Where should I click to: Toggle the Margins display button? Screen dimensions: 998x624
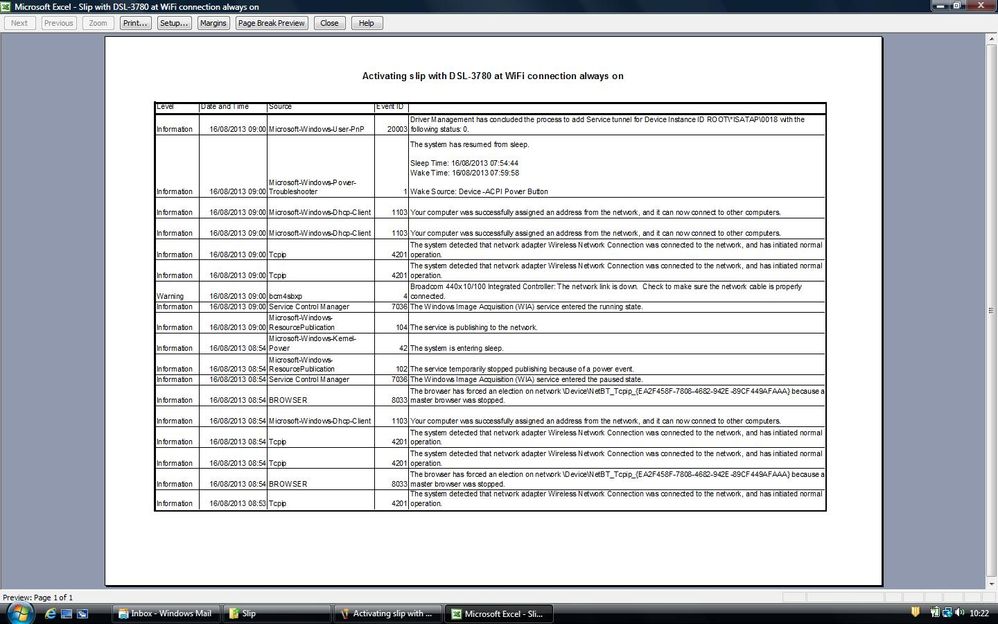click(x=213, y=23)
